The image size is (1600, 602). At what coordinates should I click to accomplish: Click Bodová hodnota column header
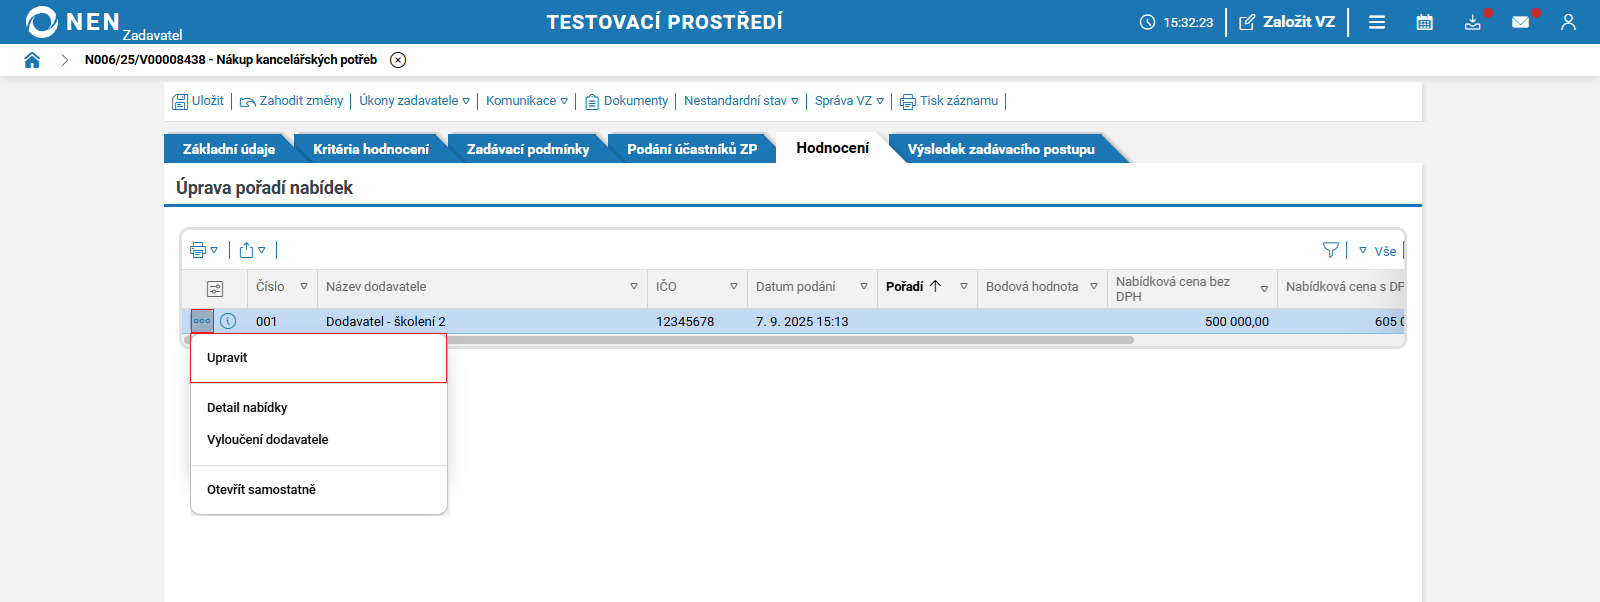1032,287
